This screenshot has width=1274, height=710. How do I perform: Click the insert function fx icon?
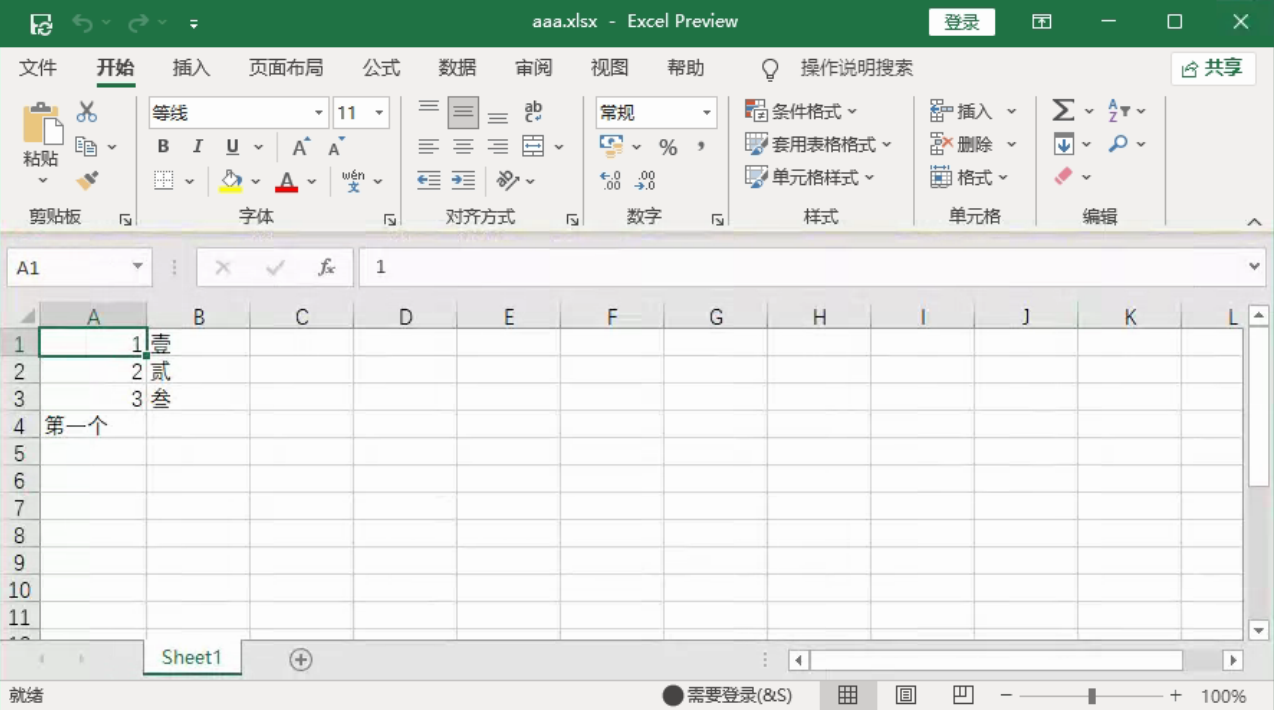click(326, 268)
